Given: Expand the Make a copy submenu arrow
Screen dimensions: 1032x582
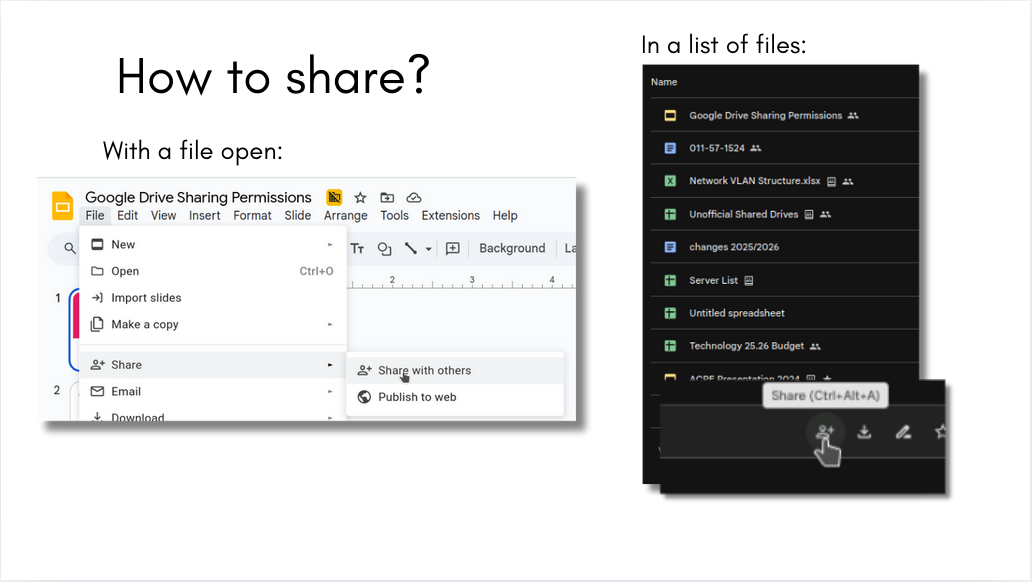Looking at the screenshot, I should coord(330,324).
